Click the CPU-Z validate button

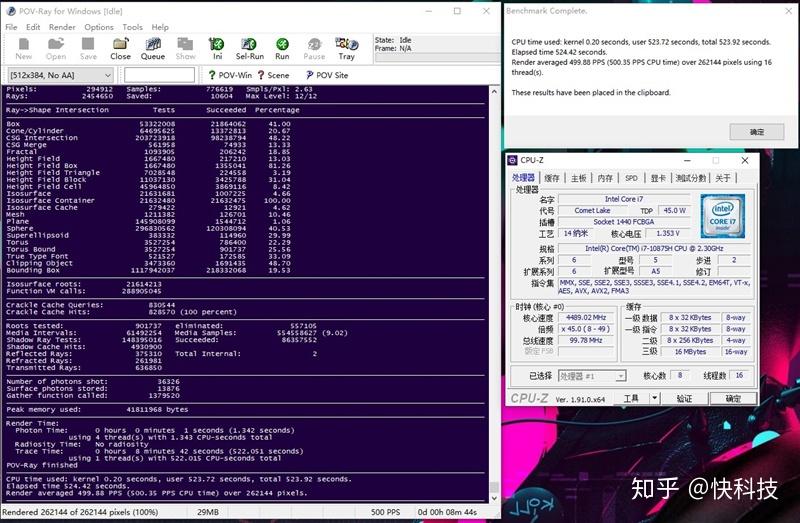[x=684, y=399]
